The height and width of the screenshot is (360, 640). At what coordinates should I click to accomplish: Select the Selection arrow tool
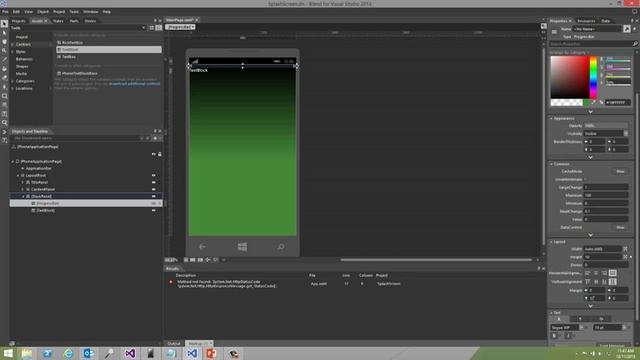point(4,24)
